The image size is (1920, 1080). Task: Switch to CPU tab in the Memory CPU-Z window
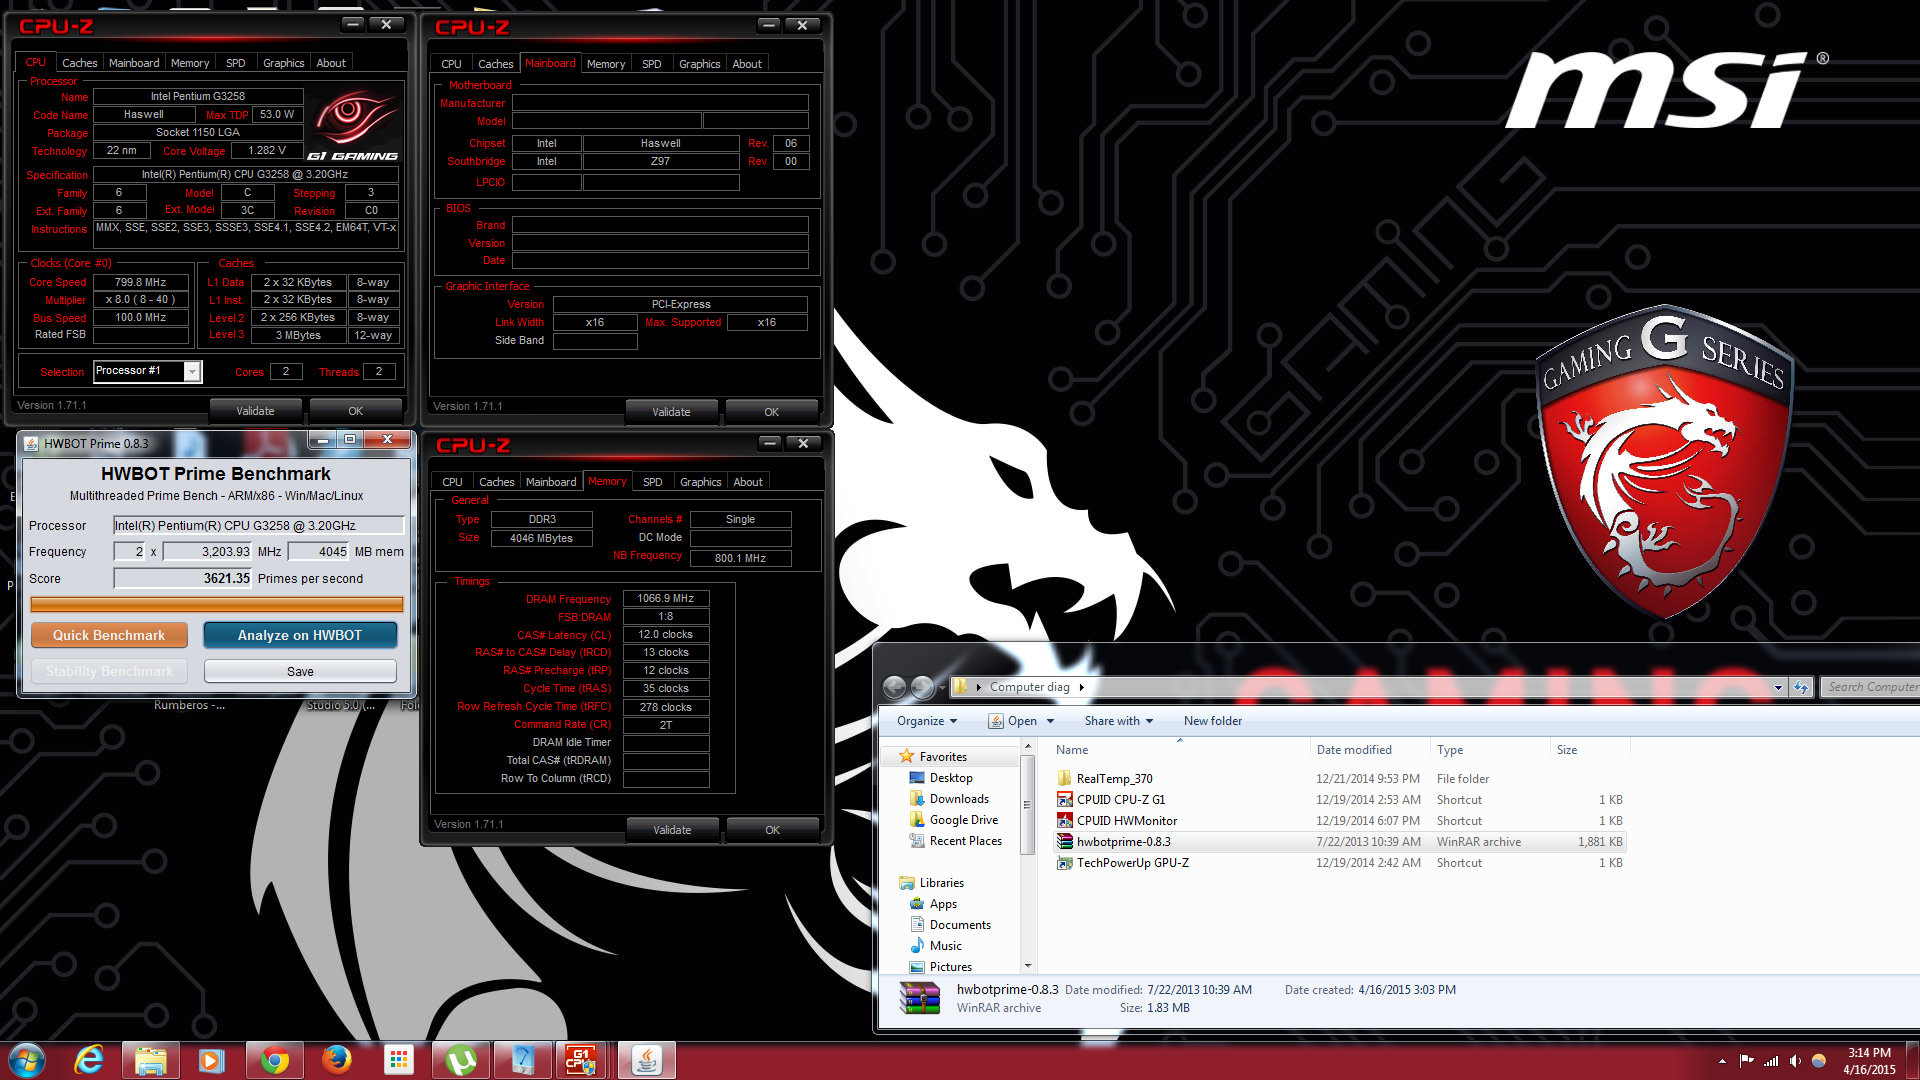(x=452, y=482)
